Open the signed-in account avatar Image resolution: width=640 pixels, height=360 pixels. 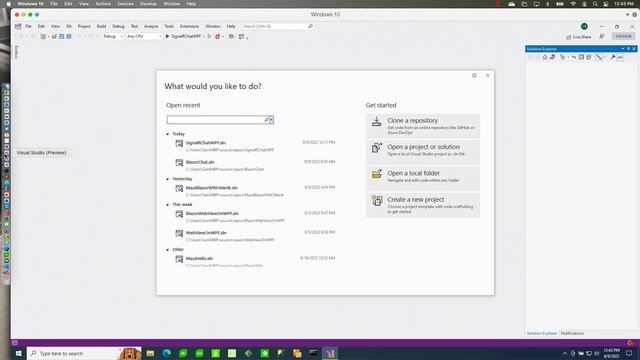[584, 26]
